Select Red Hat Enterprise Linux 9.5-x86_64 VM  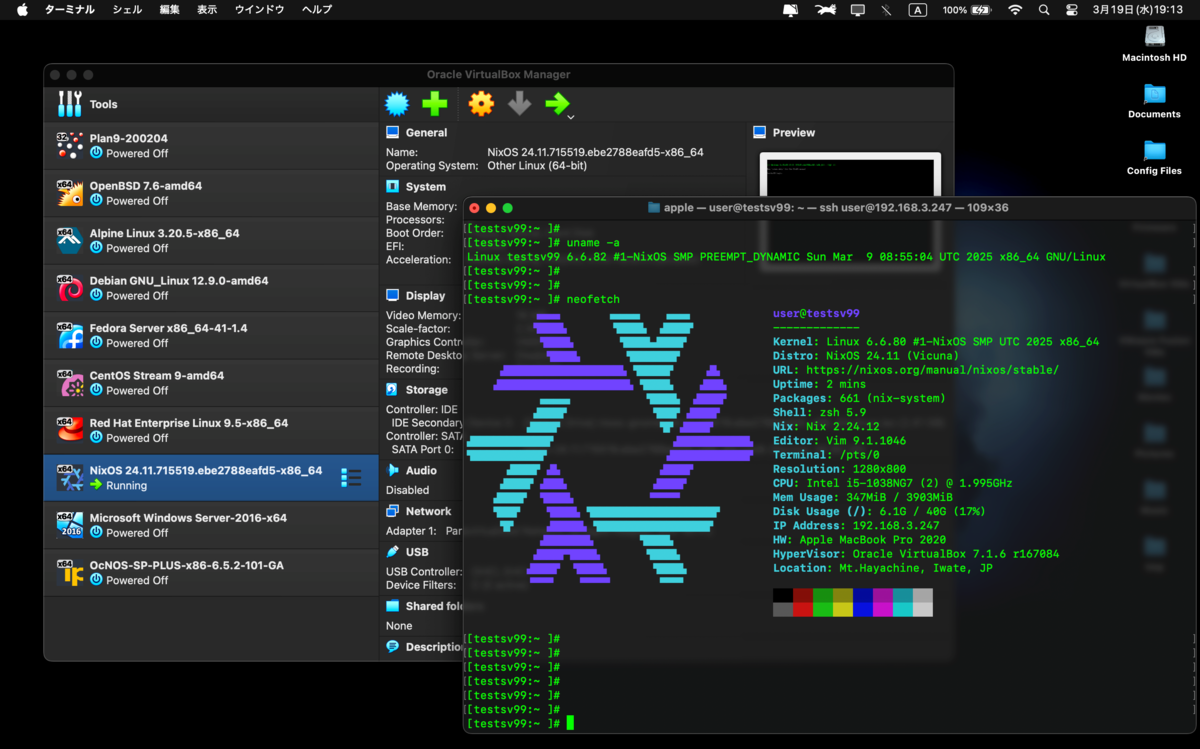click(211, 430)
